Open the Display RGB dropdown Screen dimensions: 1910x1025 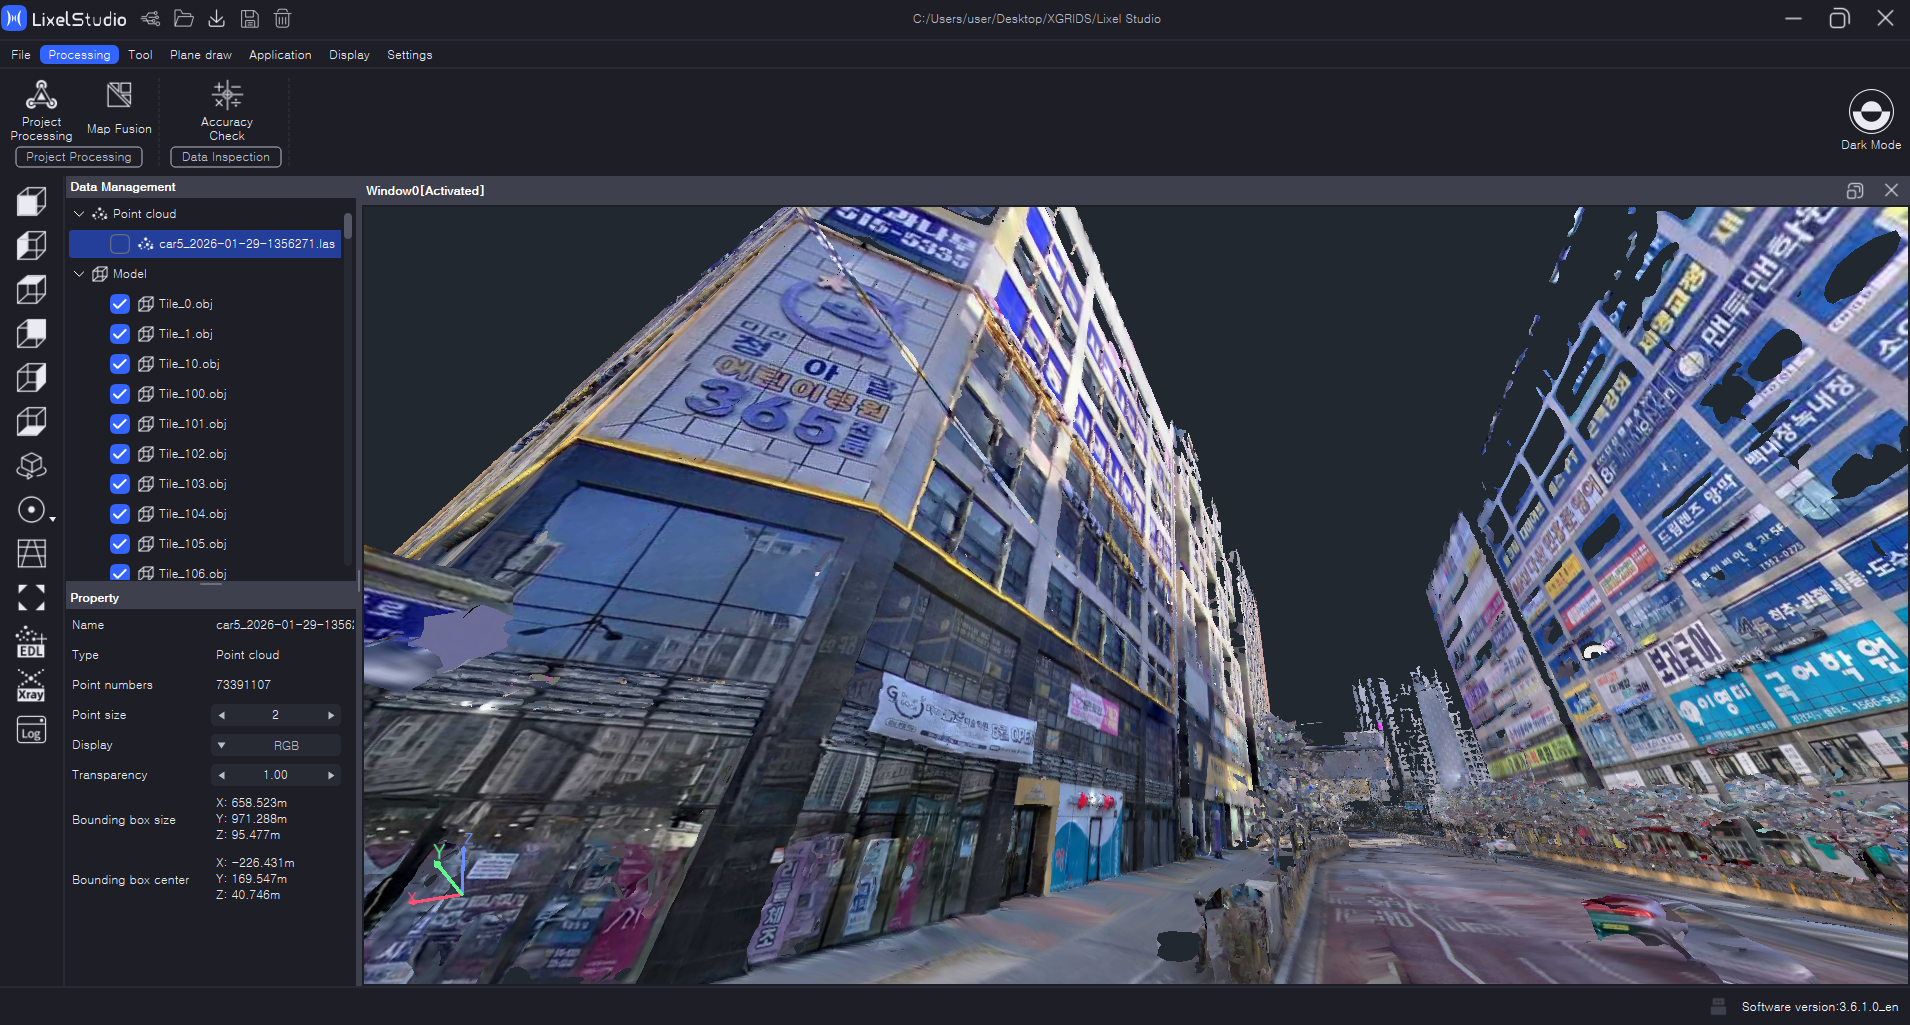click(275, 745)
